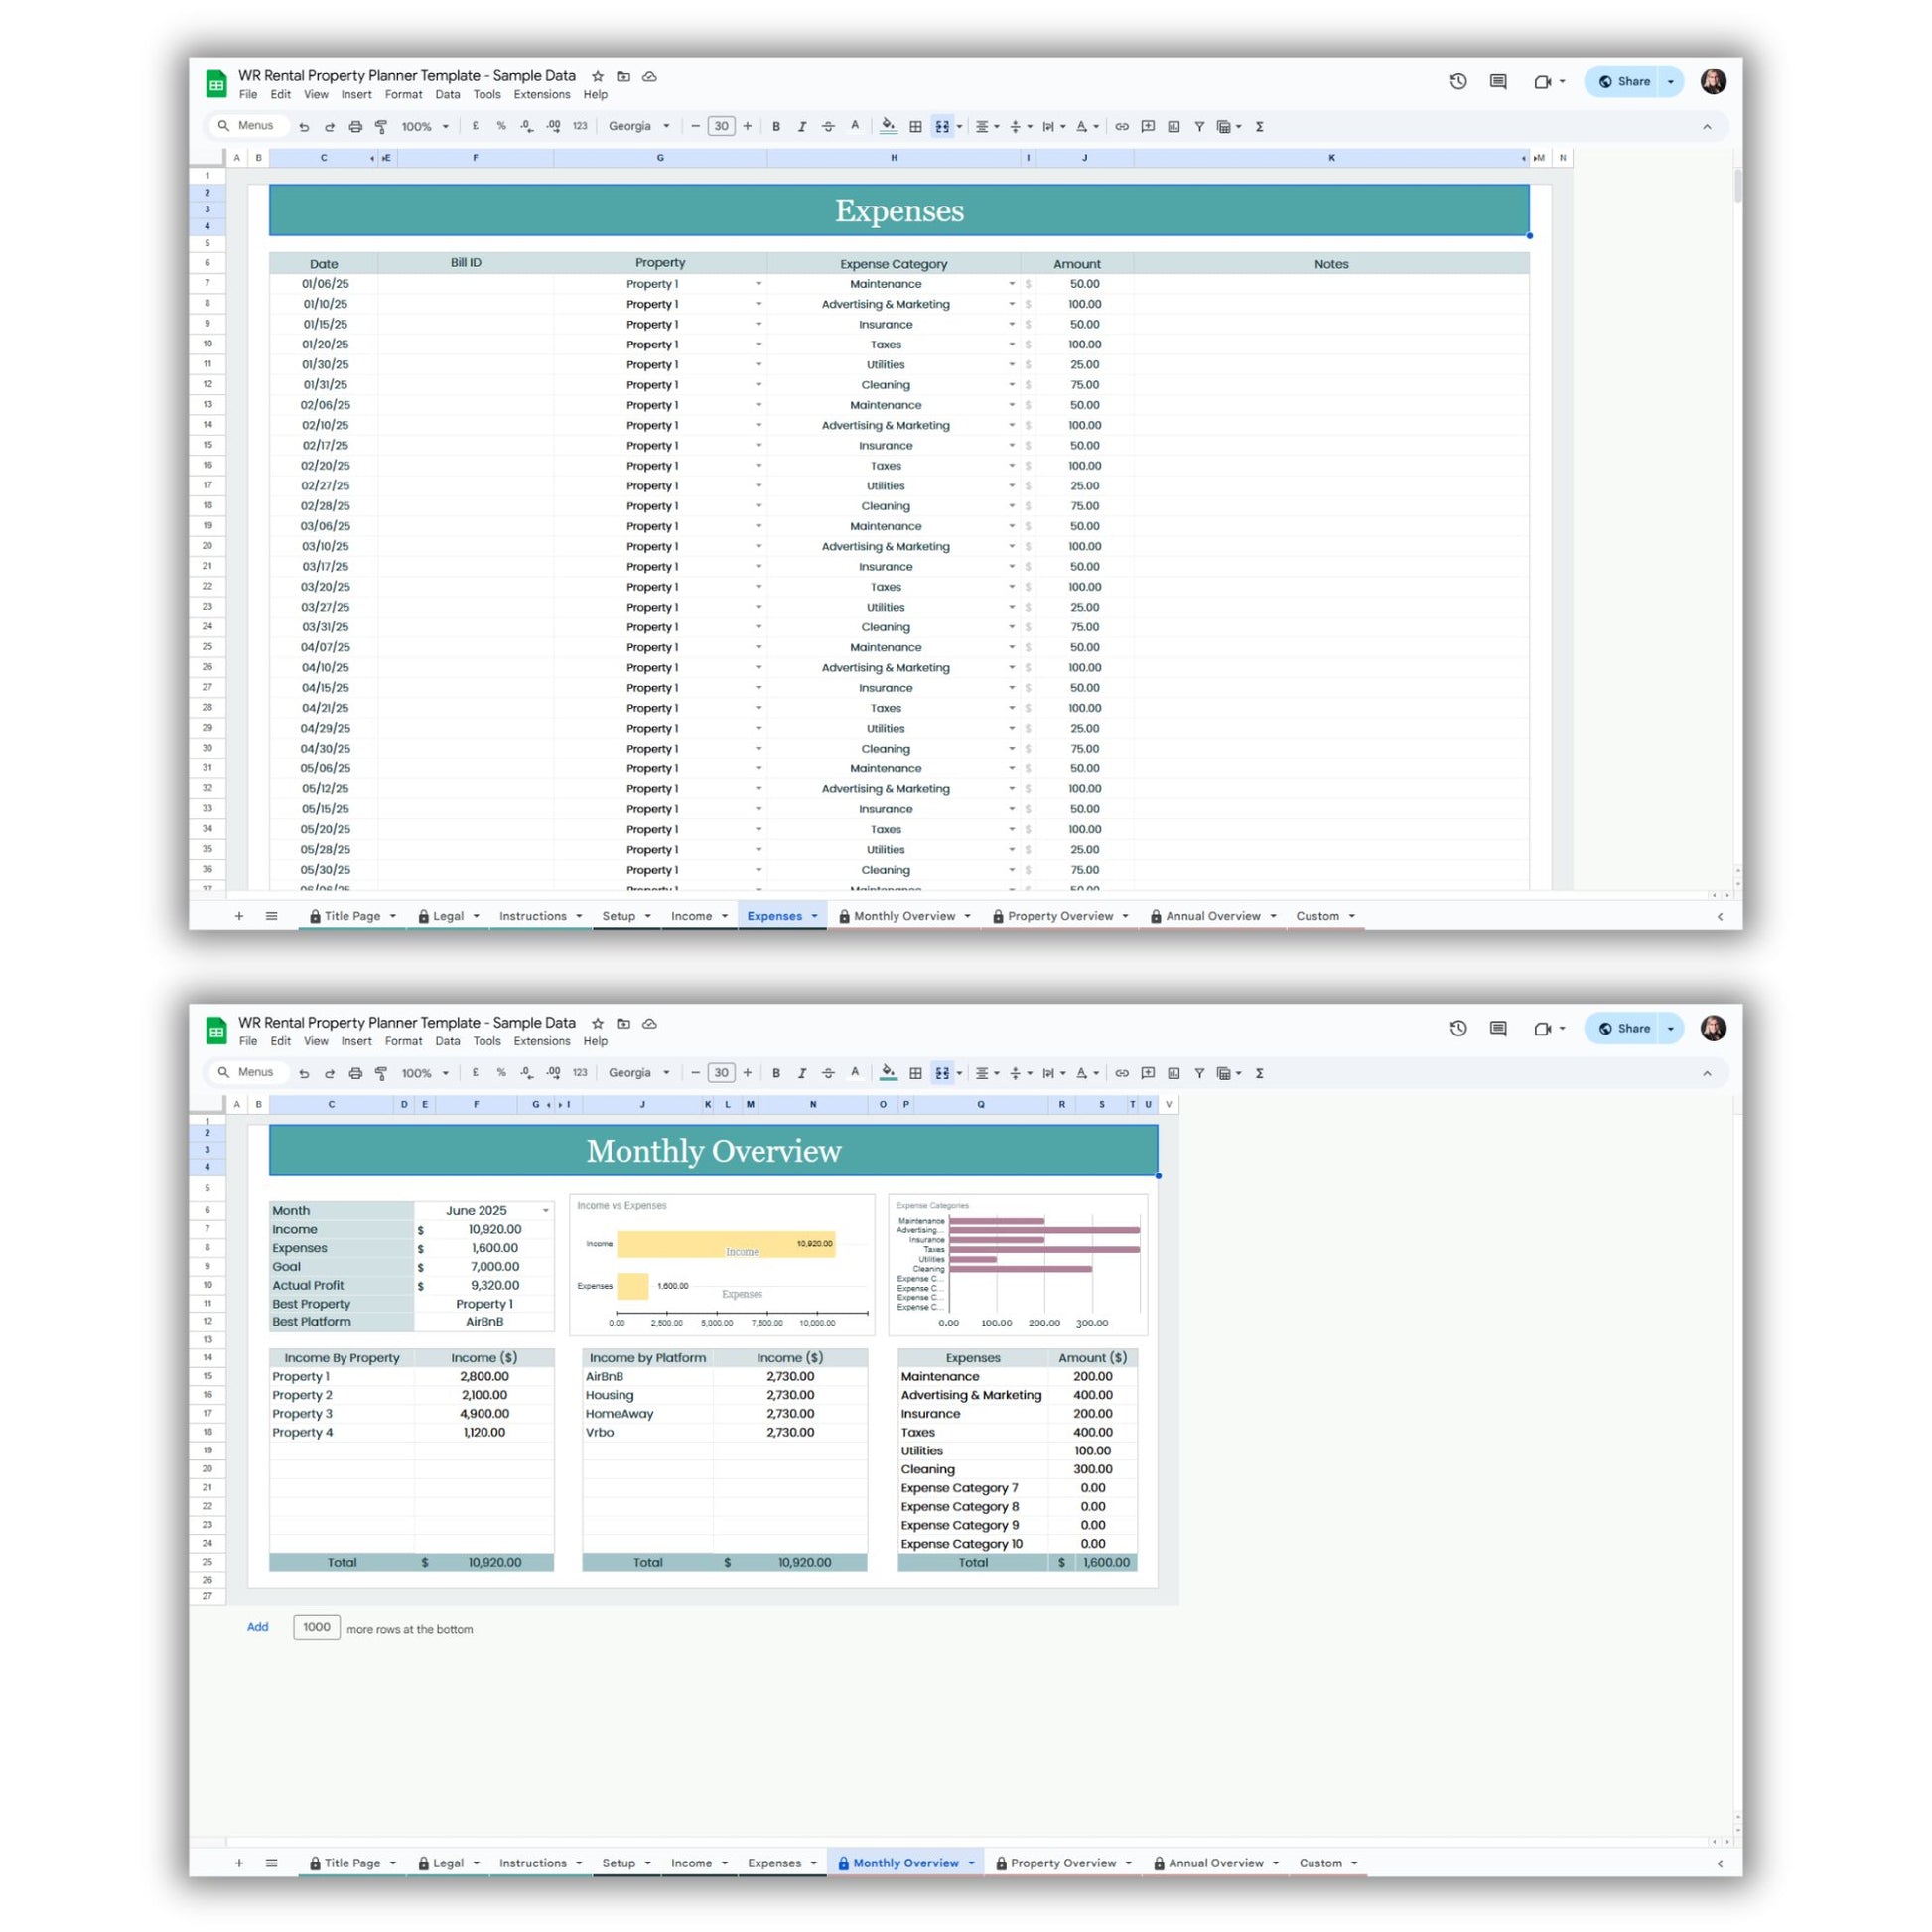
Task: Click the Add link to add more rows
Action: tap(257, 1627)
